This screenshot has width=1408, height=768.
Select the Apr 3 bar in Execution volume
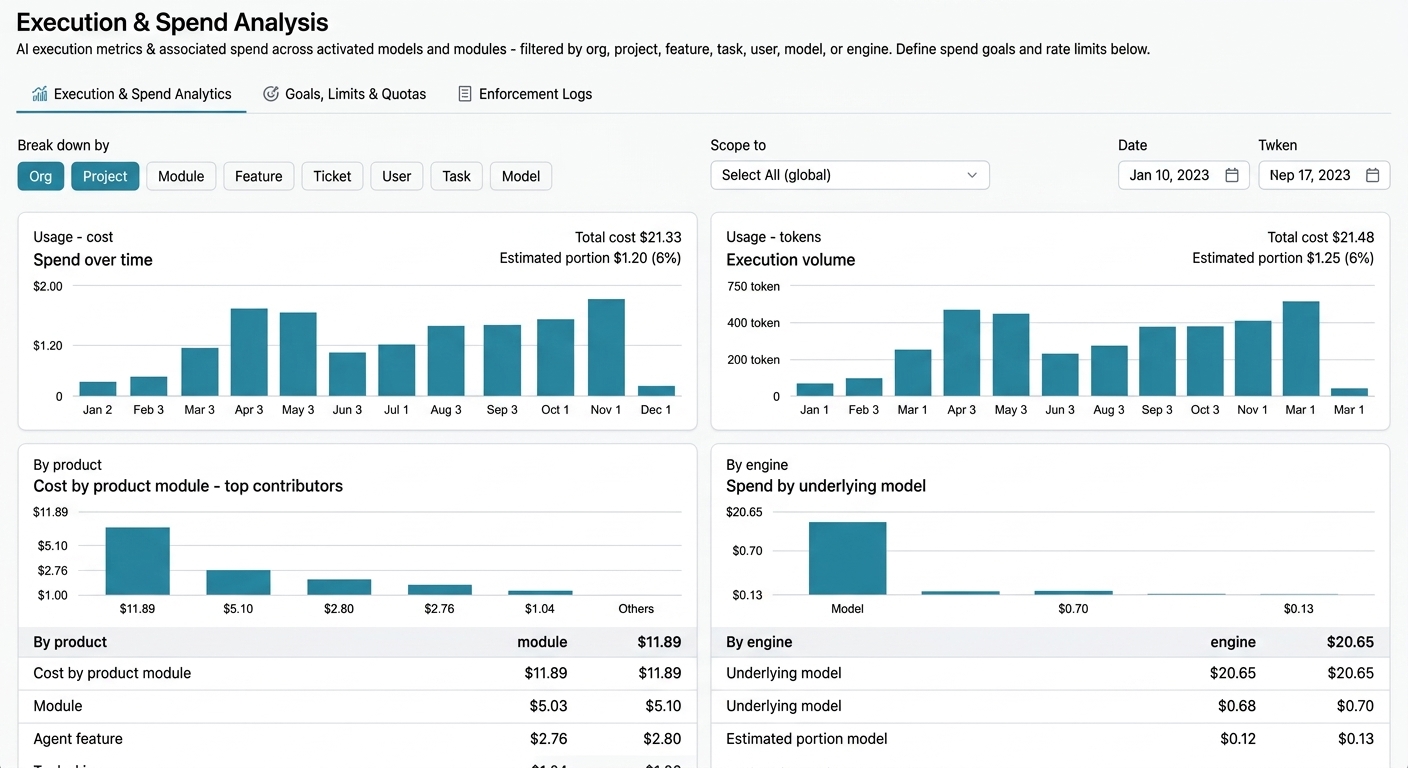point(962,353)
